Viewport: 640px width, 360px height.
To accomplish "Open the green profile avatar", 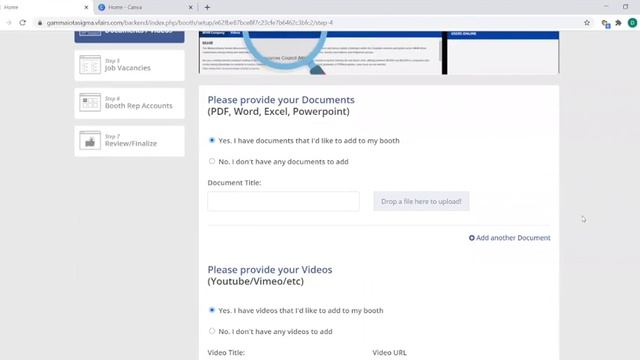I will (x=632, y=23).
